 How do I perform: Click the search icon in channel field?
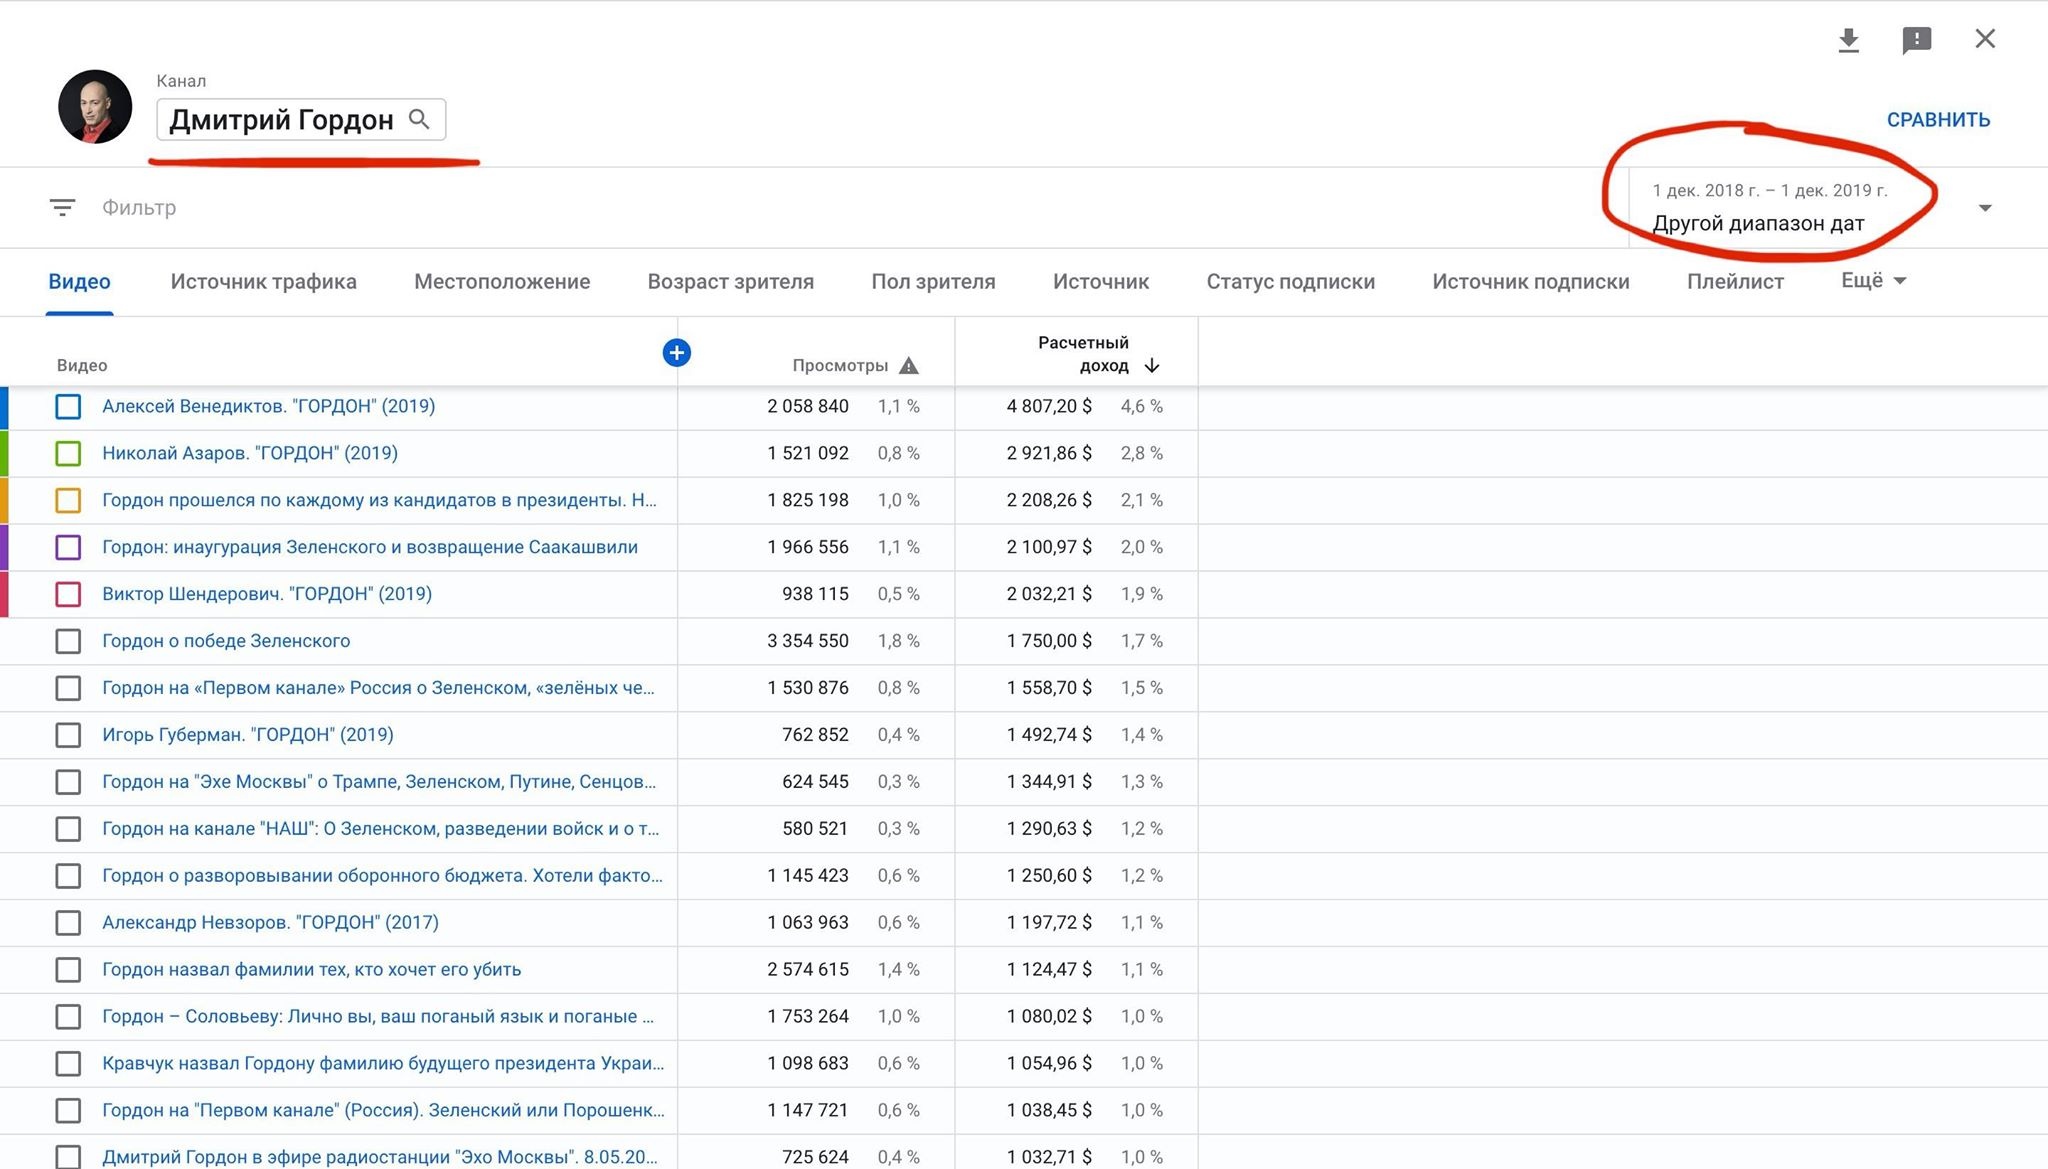tap(420, 120)
